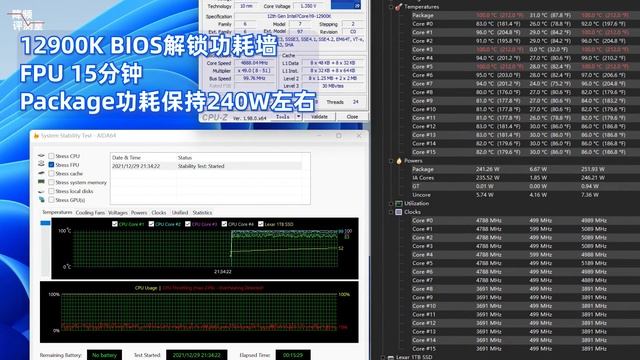Switch to the Clocks tab in AIDA64
This screenshot has height=360, width=640.
point(159,213)
